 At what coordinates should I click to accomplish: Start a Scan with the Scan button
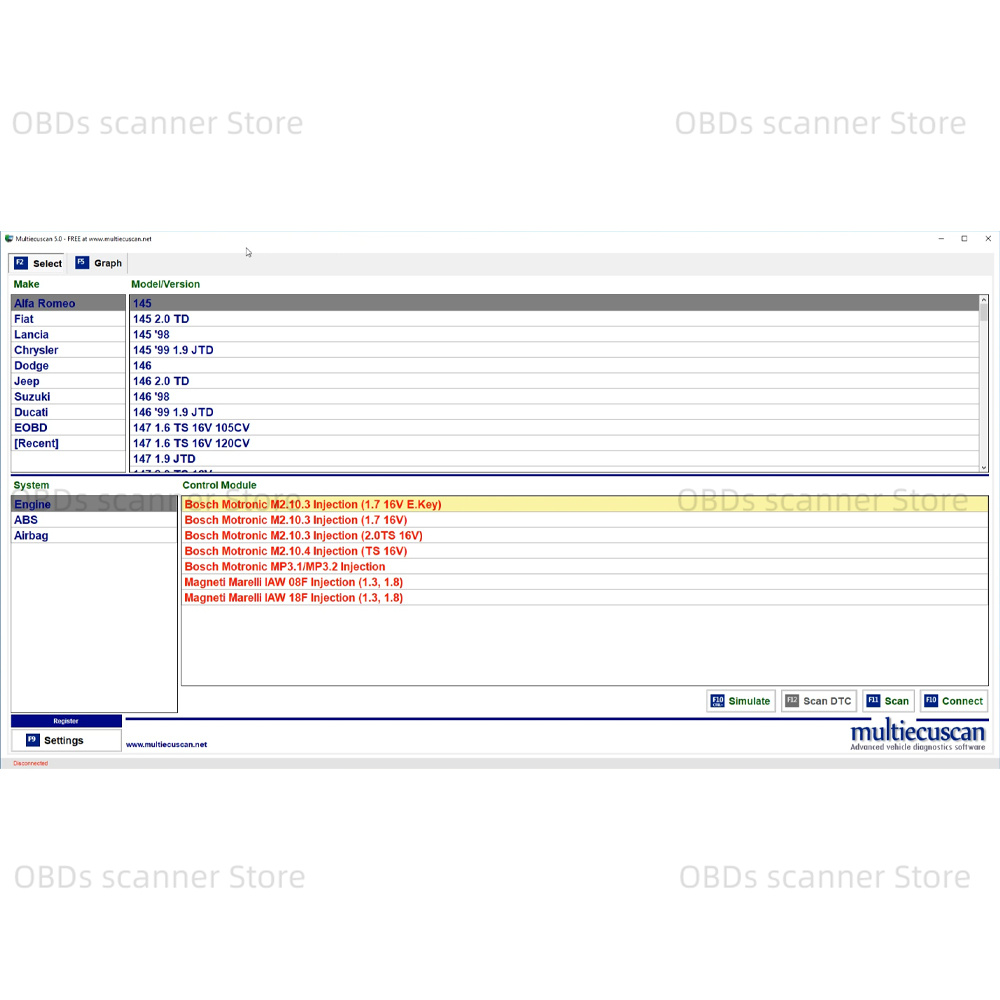pos(888,701)
